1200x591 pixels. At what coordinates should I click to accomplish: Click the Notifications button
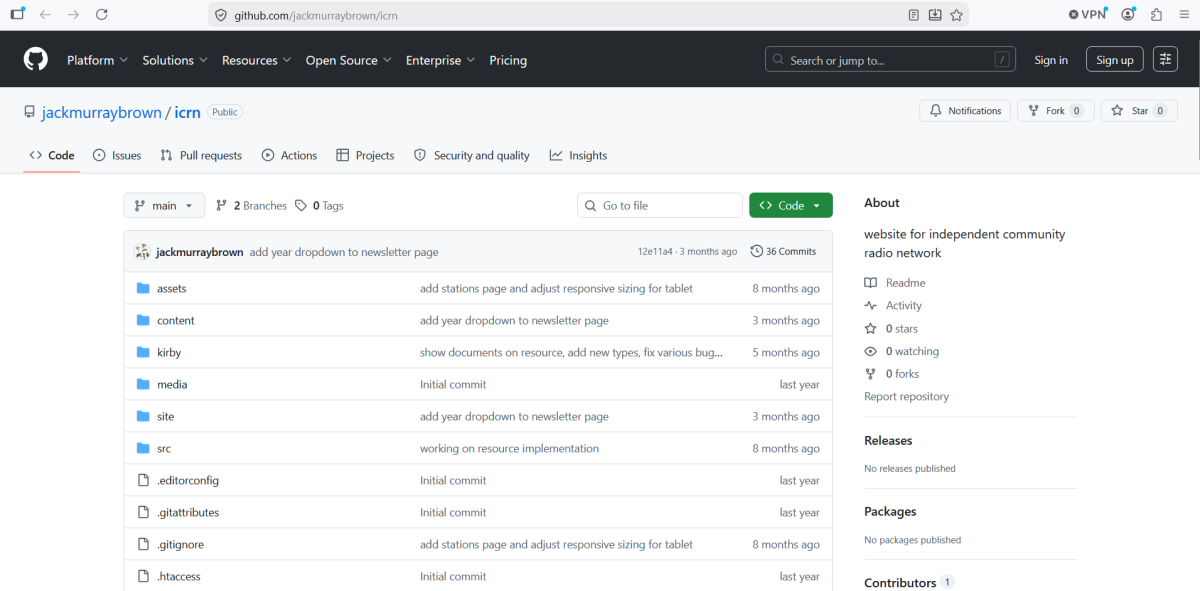click(x=965, y=111)
